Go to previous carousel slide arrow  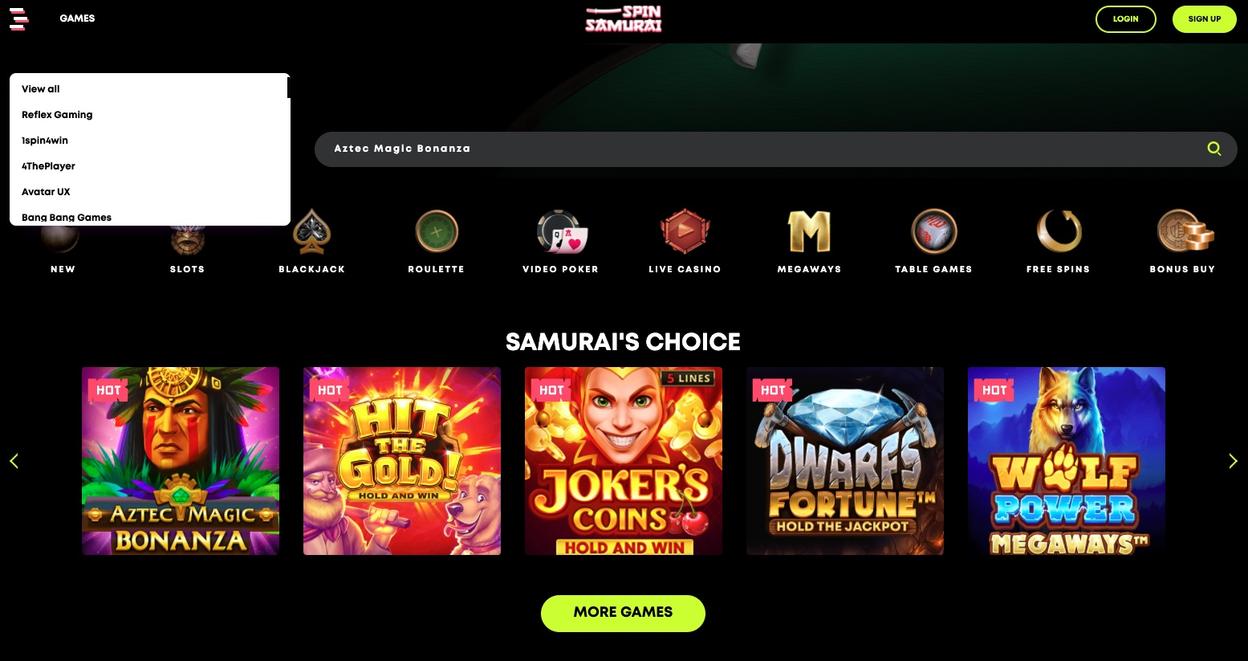click(x=14, y=461)
